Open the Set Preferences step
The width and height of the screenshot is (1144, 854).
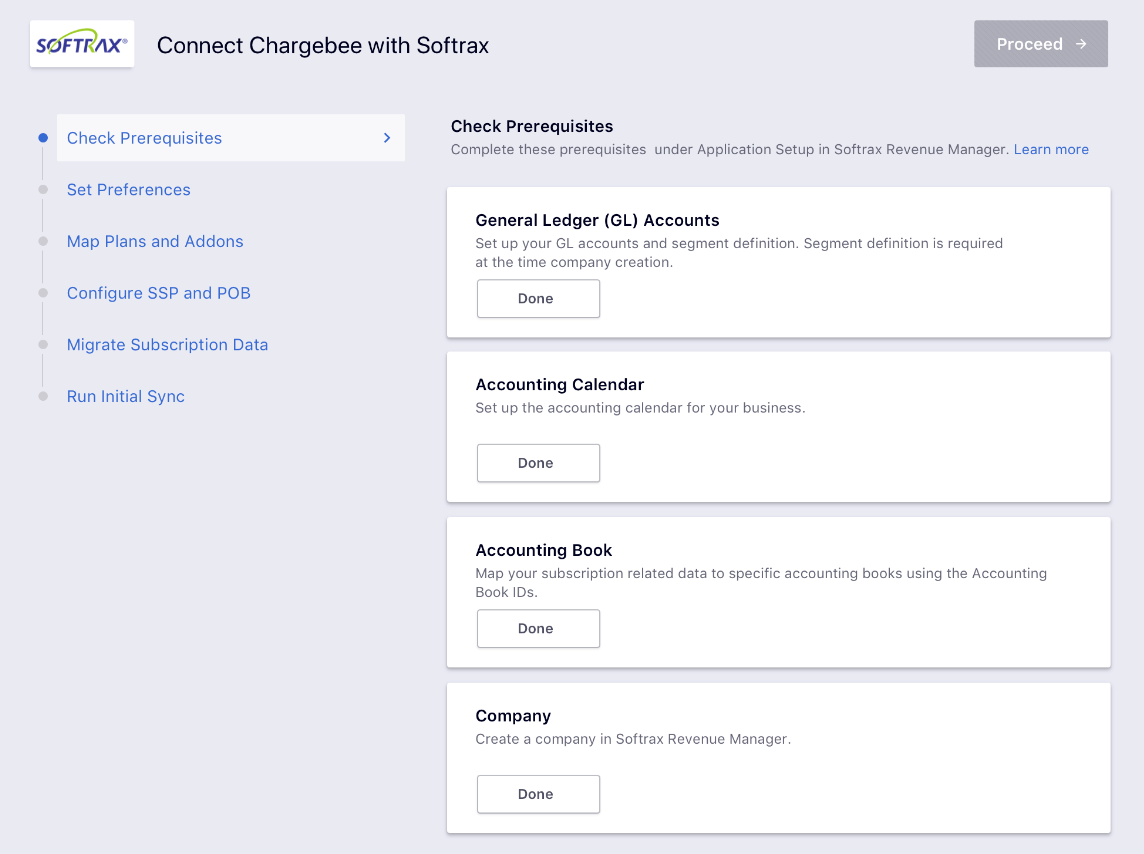tap(129, 190)
